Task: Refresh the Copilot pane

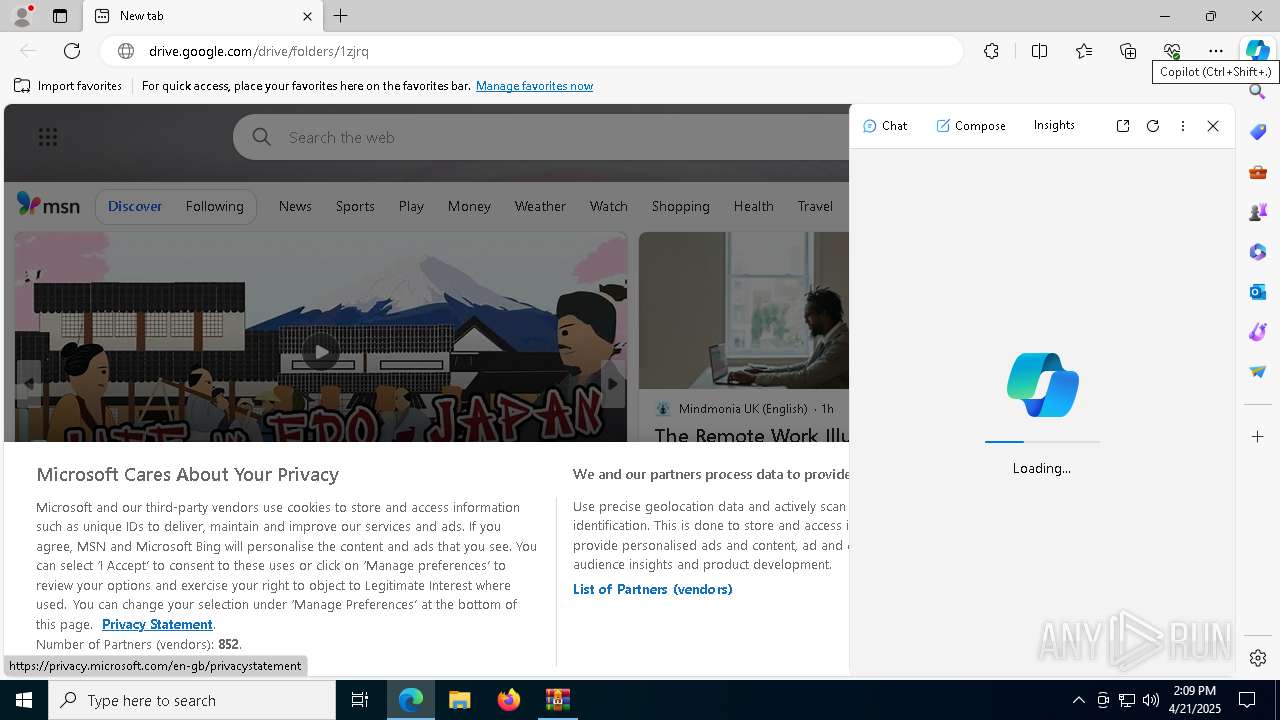Action: pyautogui.click(x=1153, y=126)
